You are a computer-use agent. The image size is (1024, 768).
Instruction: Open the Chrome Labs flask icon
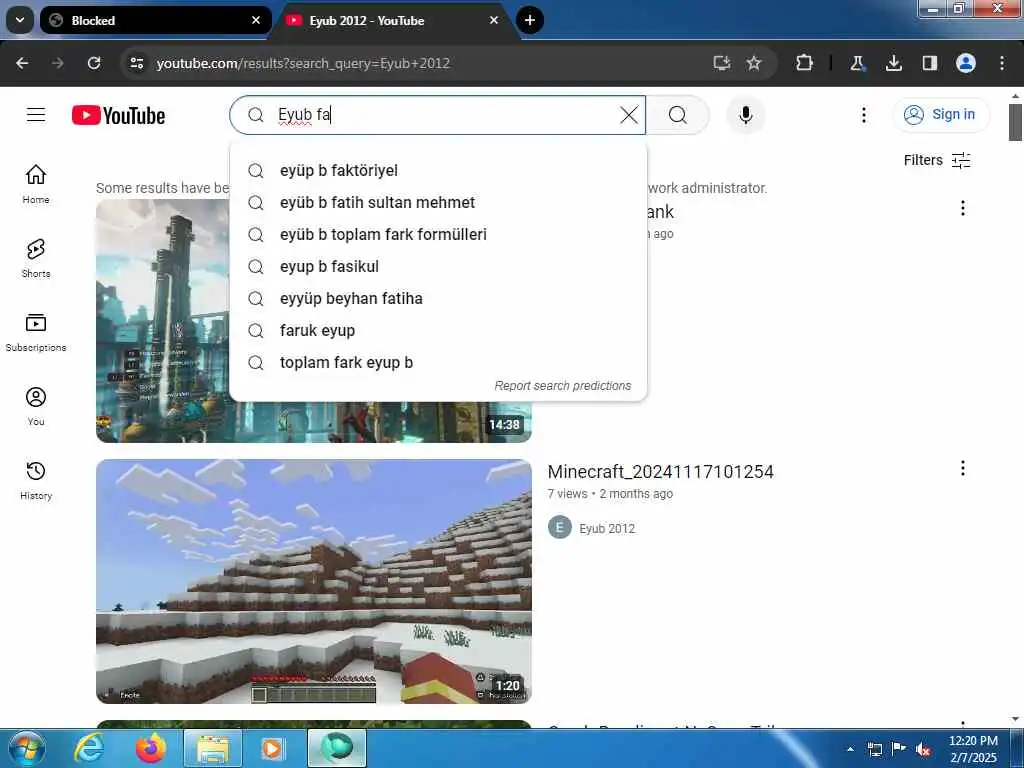(857, 63)
